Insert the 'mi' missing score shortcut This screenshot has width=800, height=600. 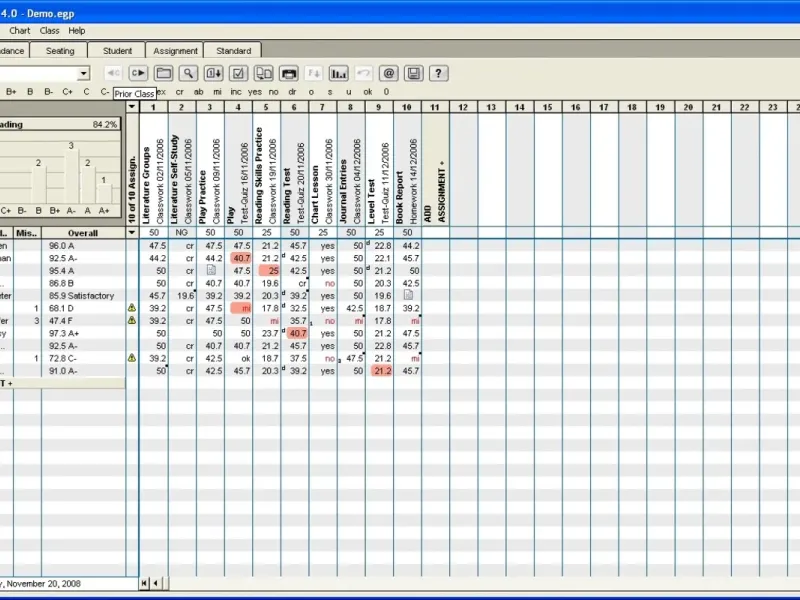pos(217,92)
